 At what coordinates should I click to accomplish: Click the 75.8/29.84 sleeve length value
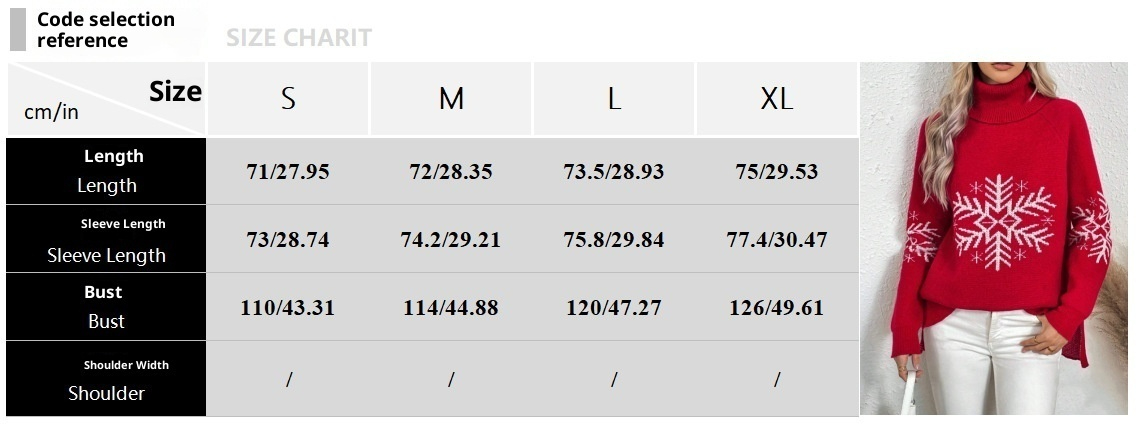(614, 240)
